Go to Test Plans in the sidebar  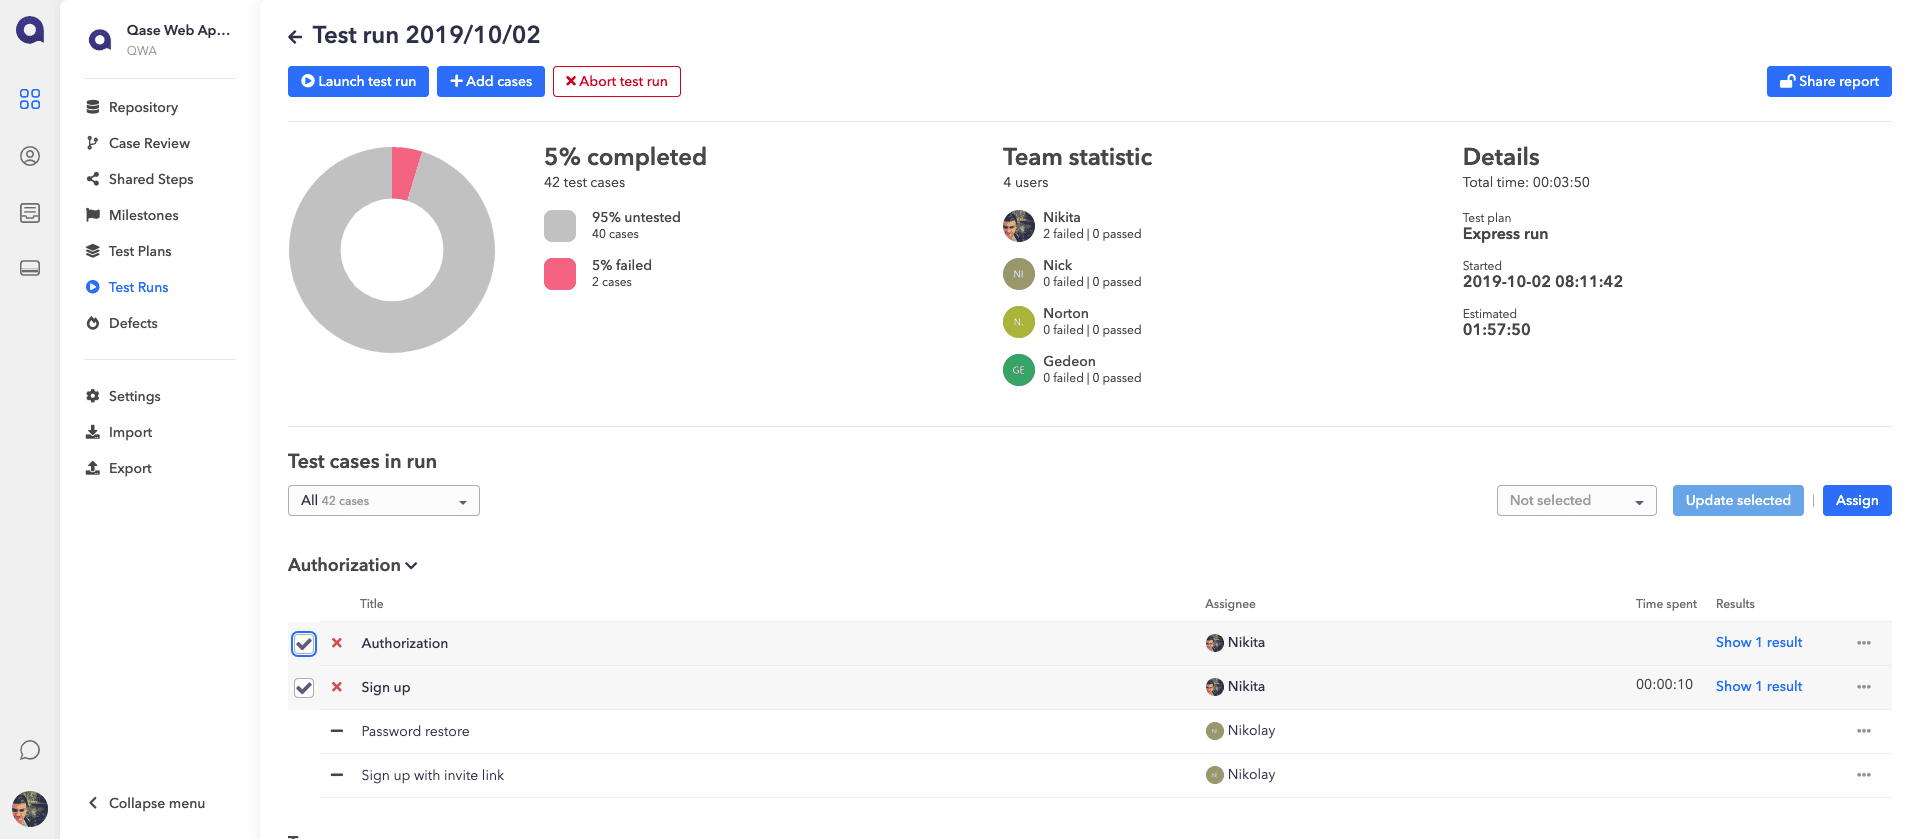[x=139, y=251]
